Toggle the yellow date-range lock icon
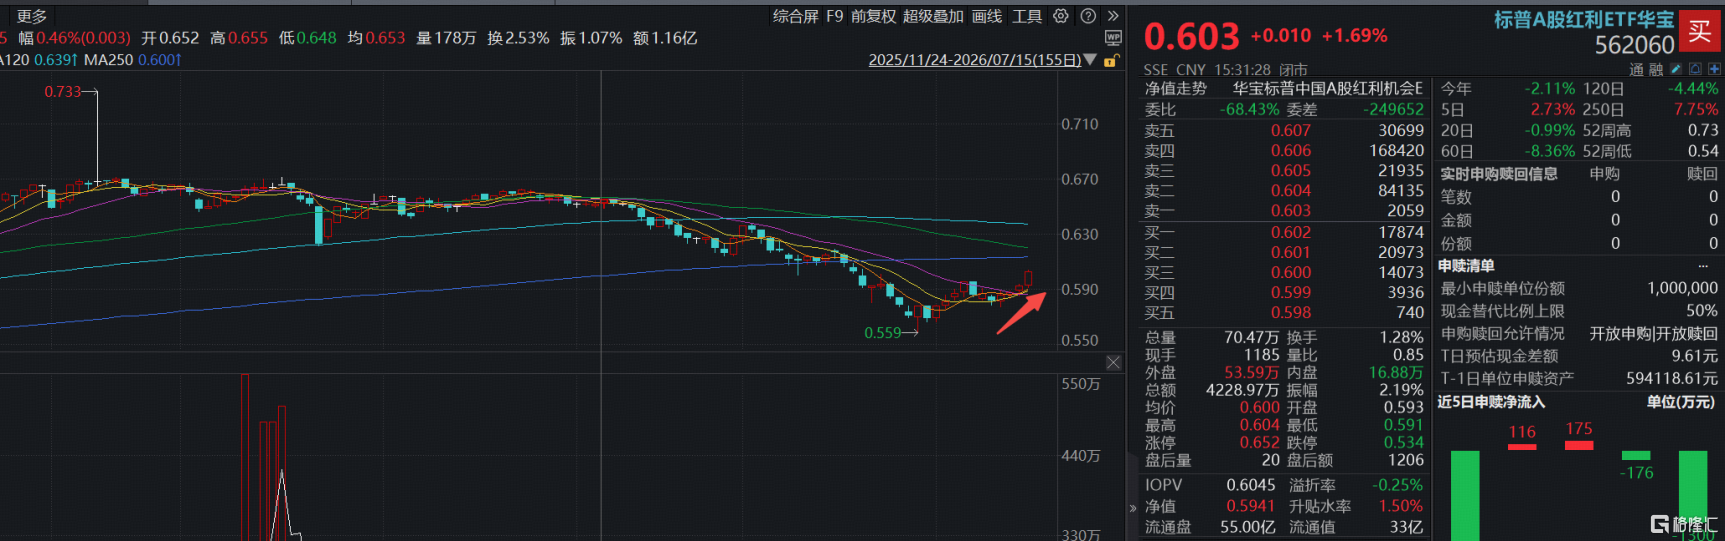Viewport: 1725px width, 541px height. pos(1110,60)
